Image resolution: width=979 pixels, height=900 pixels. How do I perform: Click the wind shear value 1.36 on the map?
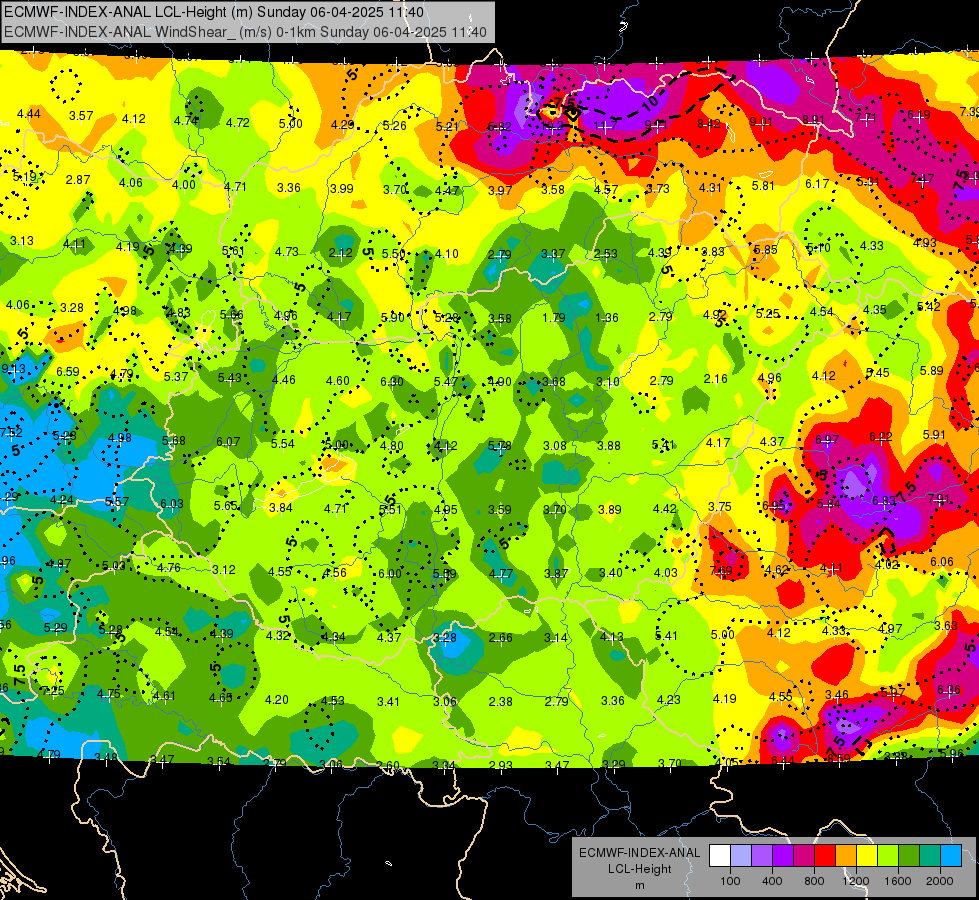(x=607, y=318)
